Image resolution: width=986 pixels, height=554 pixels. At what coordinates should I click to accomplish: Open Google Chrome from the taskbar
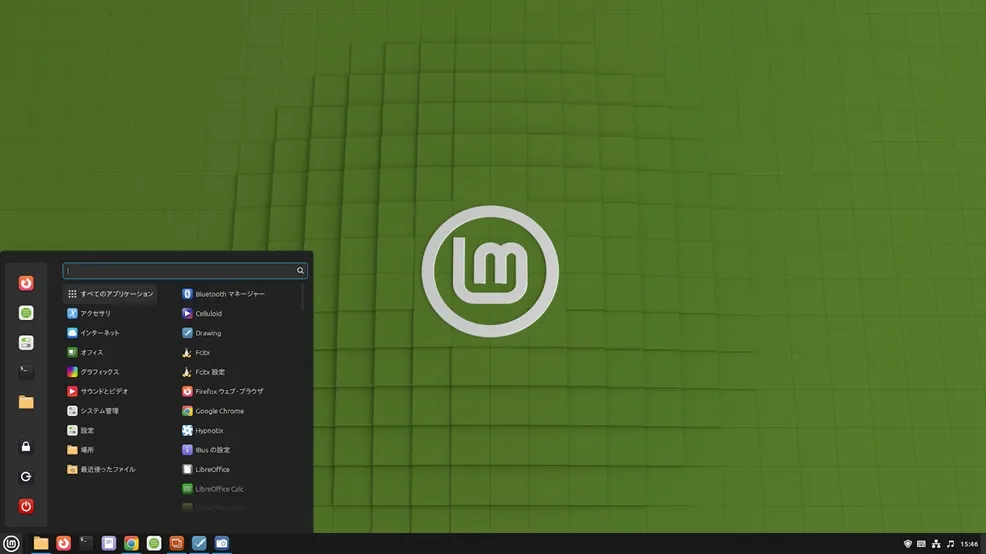(131, 543)
